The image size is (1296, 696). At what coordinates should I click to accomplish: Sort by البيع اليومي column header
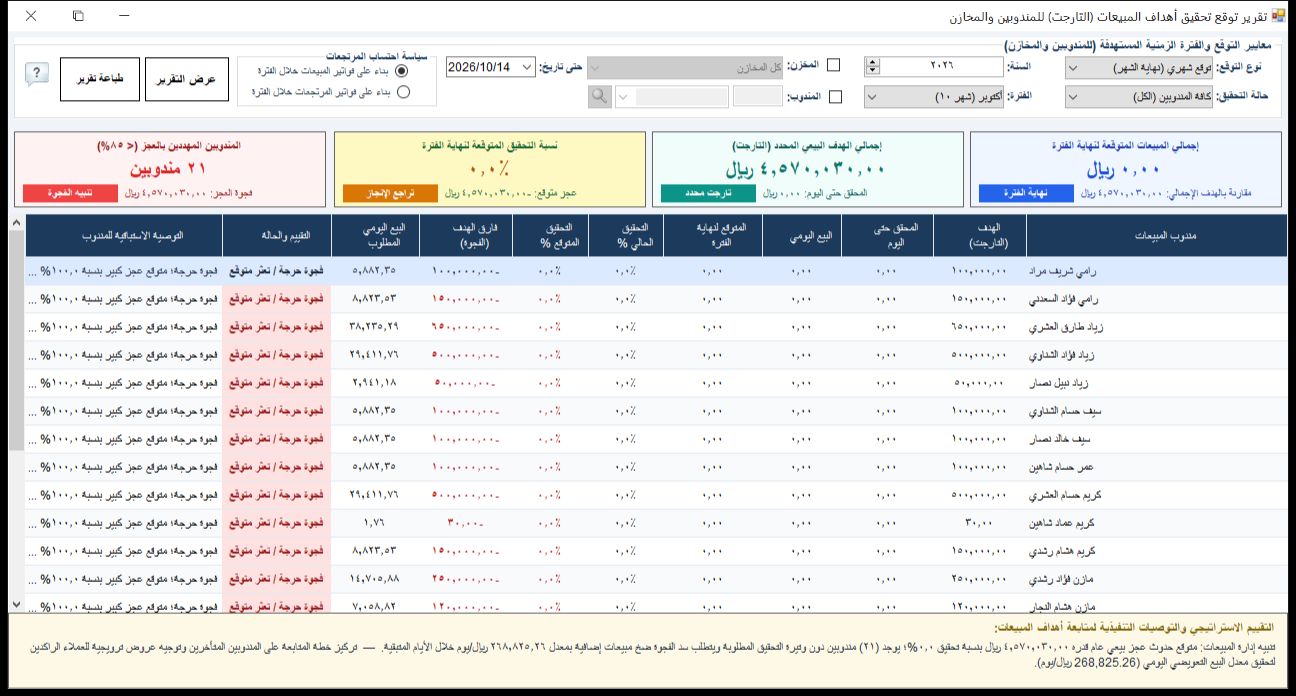click(x=802, y=236)
